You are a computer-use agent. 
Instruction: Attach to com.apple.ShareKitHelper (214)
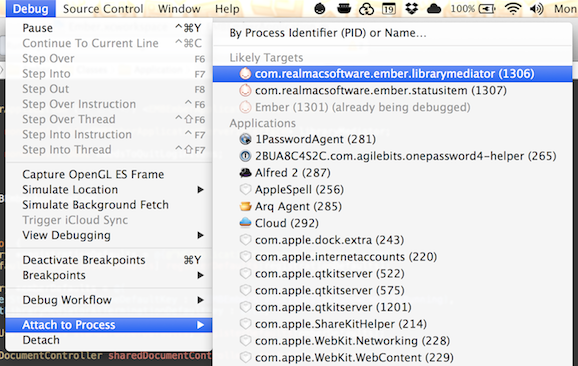(x=393, y=324)
